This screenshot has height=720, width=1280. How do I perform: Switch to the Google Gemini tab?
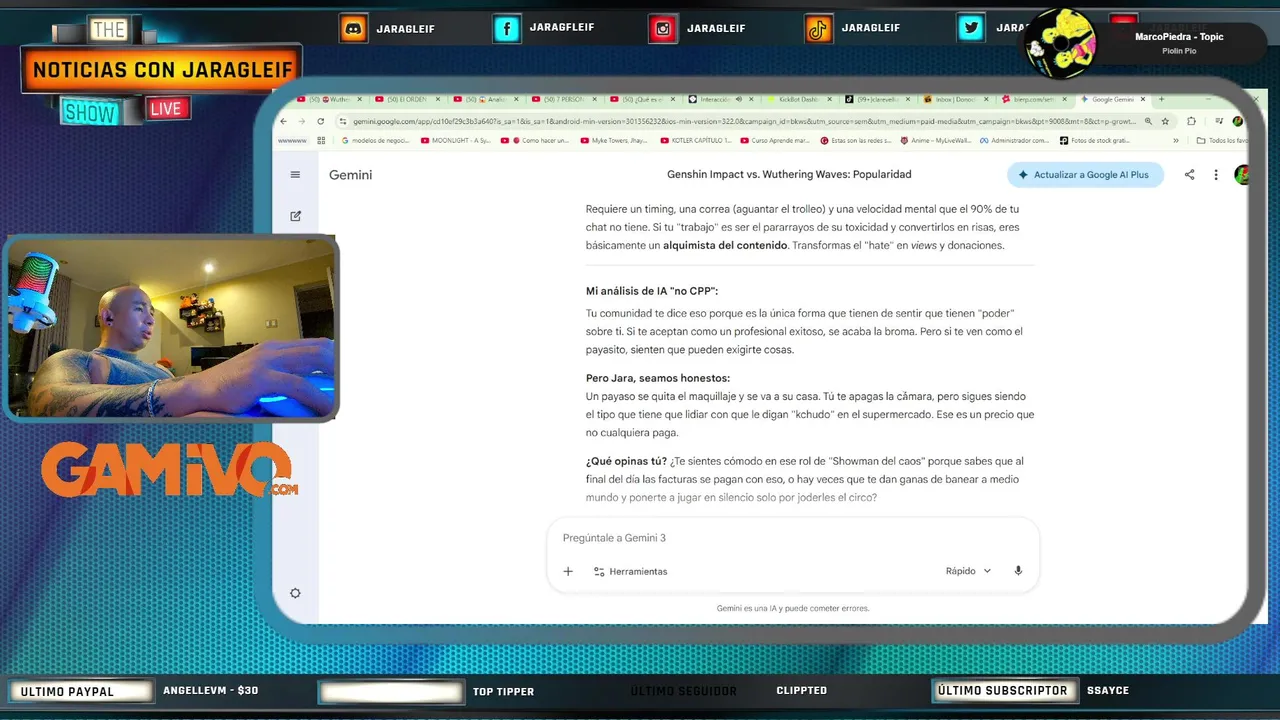(x=1112, y=99)
